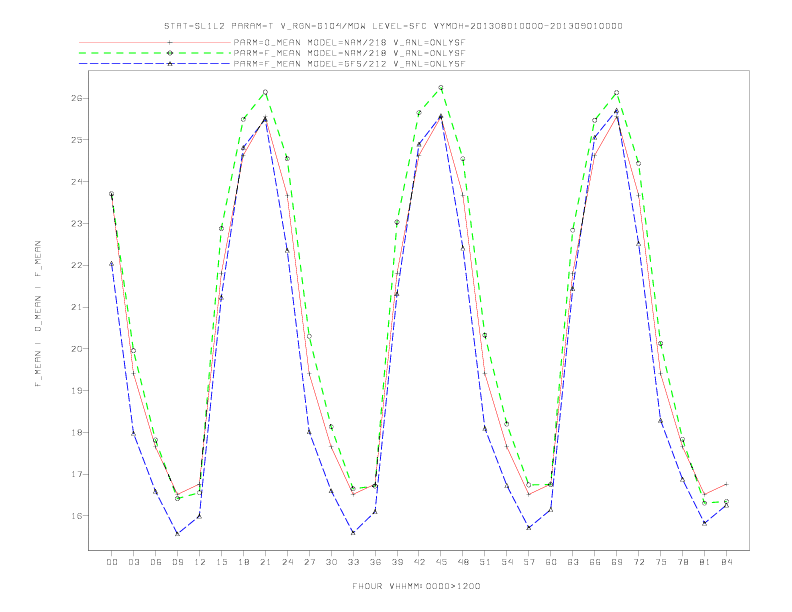Select the PARM=F_MEAN MODEL=GFS/212 legend label
The height and width of the screenshot is (612, 792).
coord(349,64)
